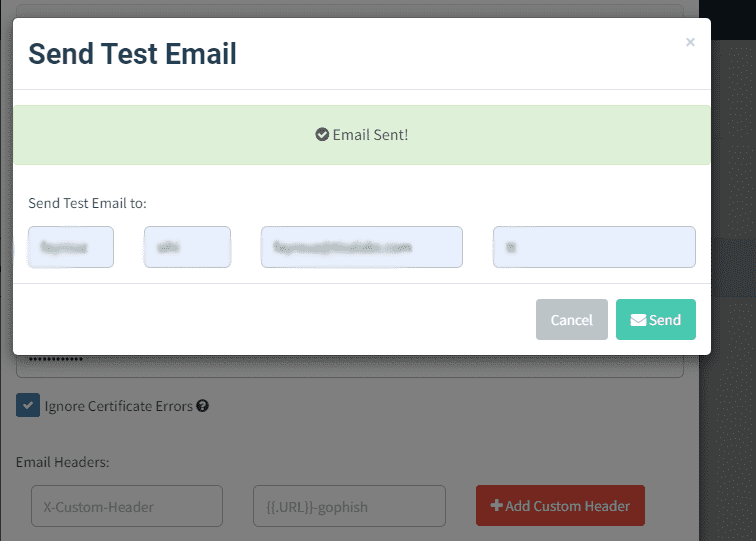Focus the {{.URL}}-gophish value field
Screen dimensions: 756x541
coord(349,506)
